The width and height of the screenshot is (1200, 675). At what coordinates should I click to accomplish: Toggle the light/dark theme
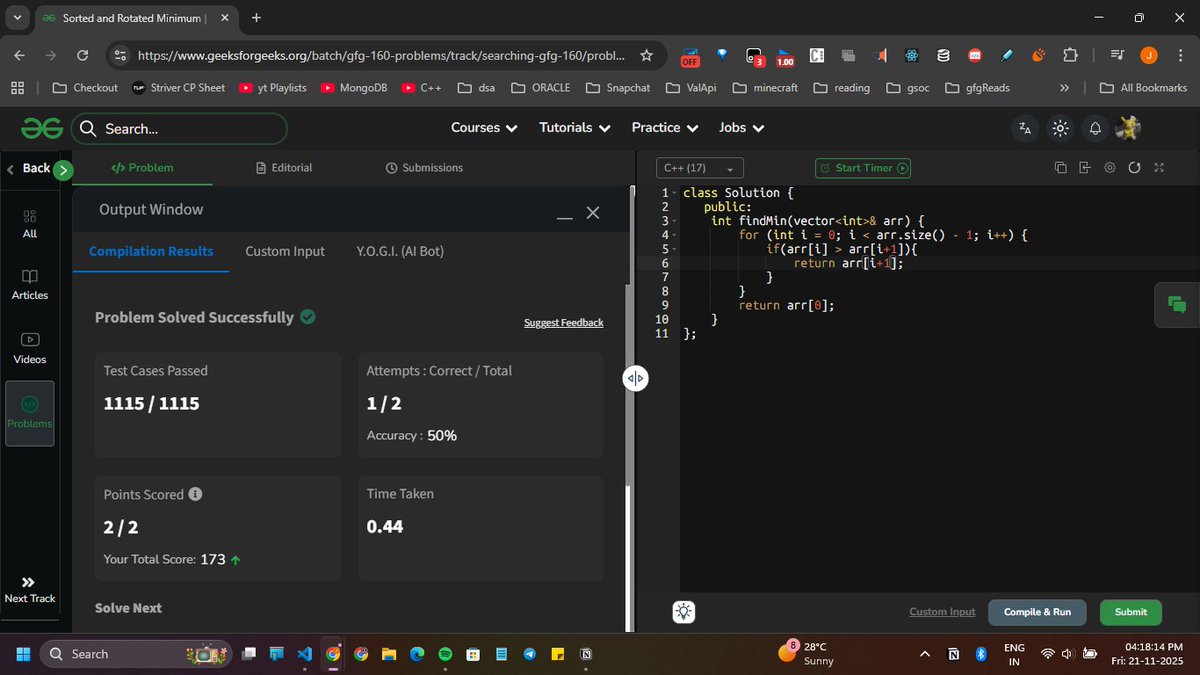(x=1059, y=128)
